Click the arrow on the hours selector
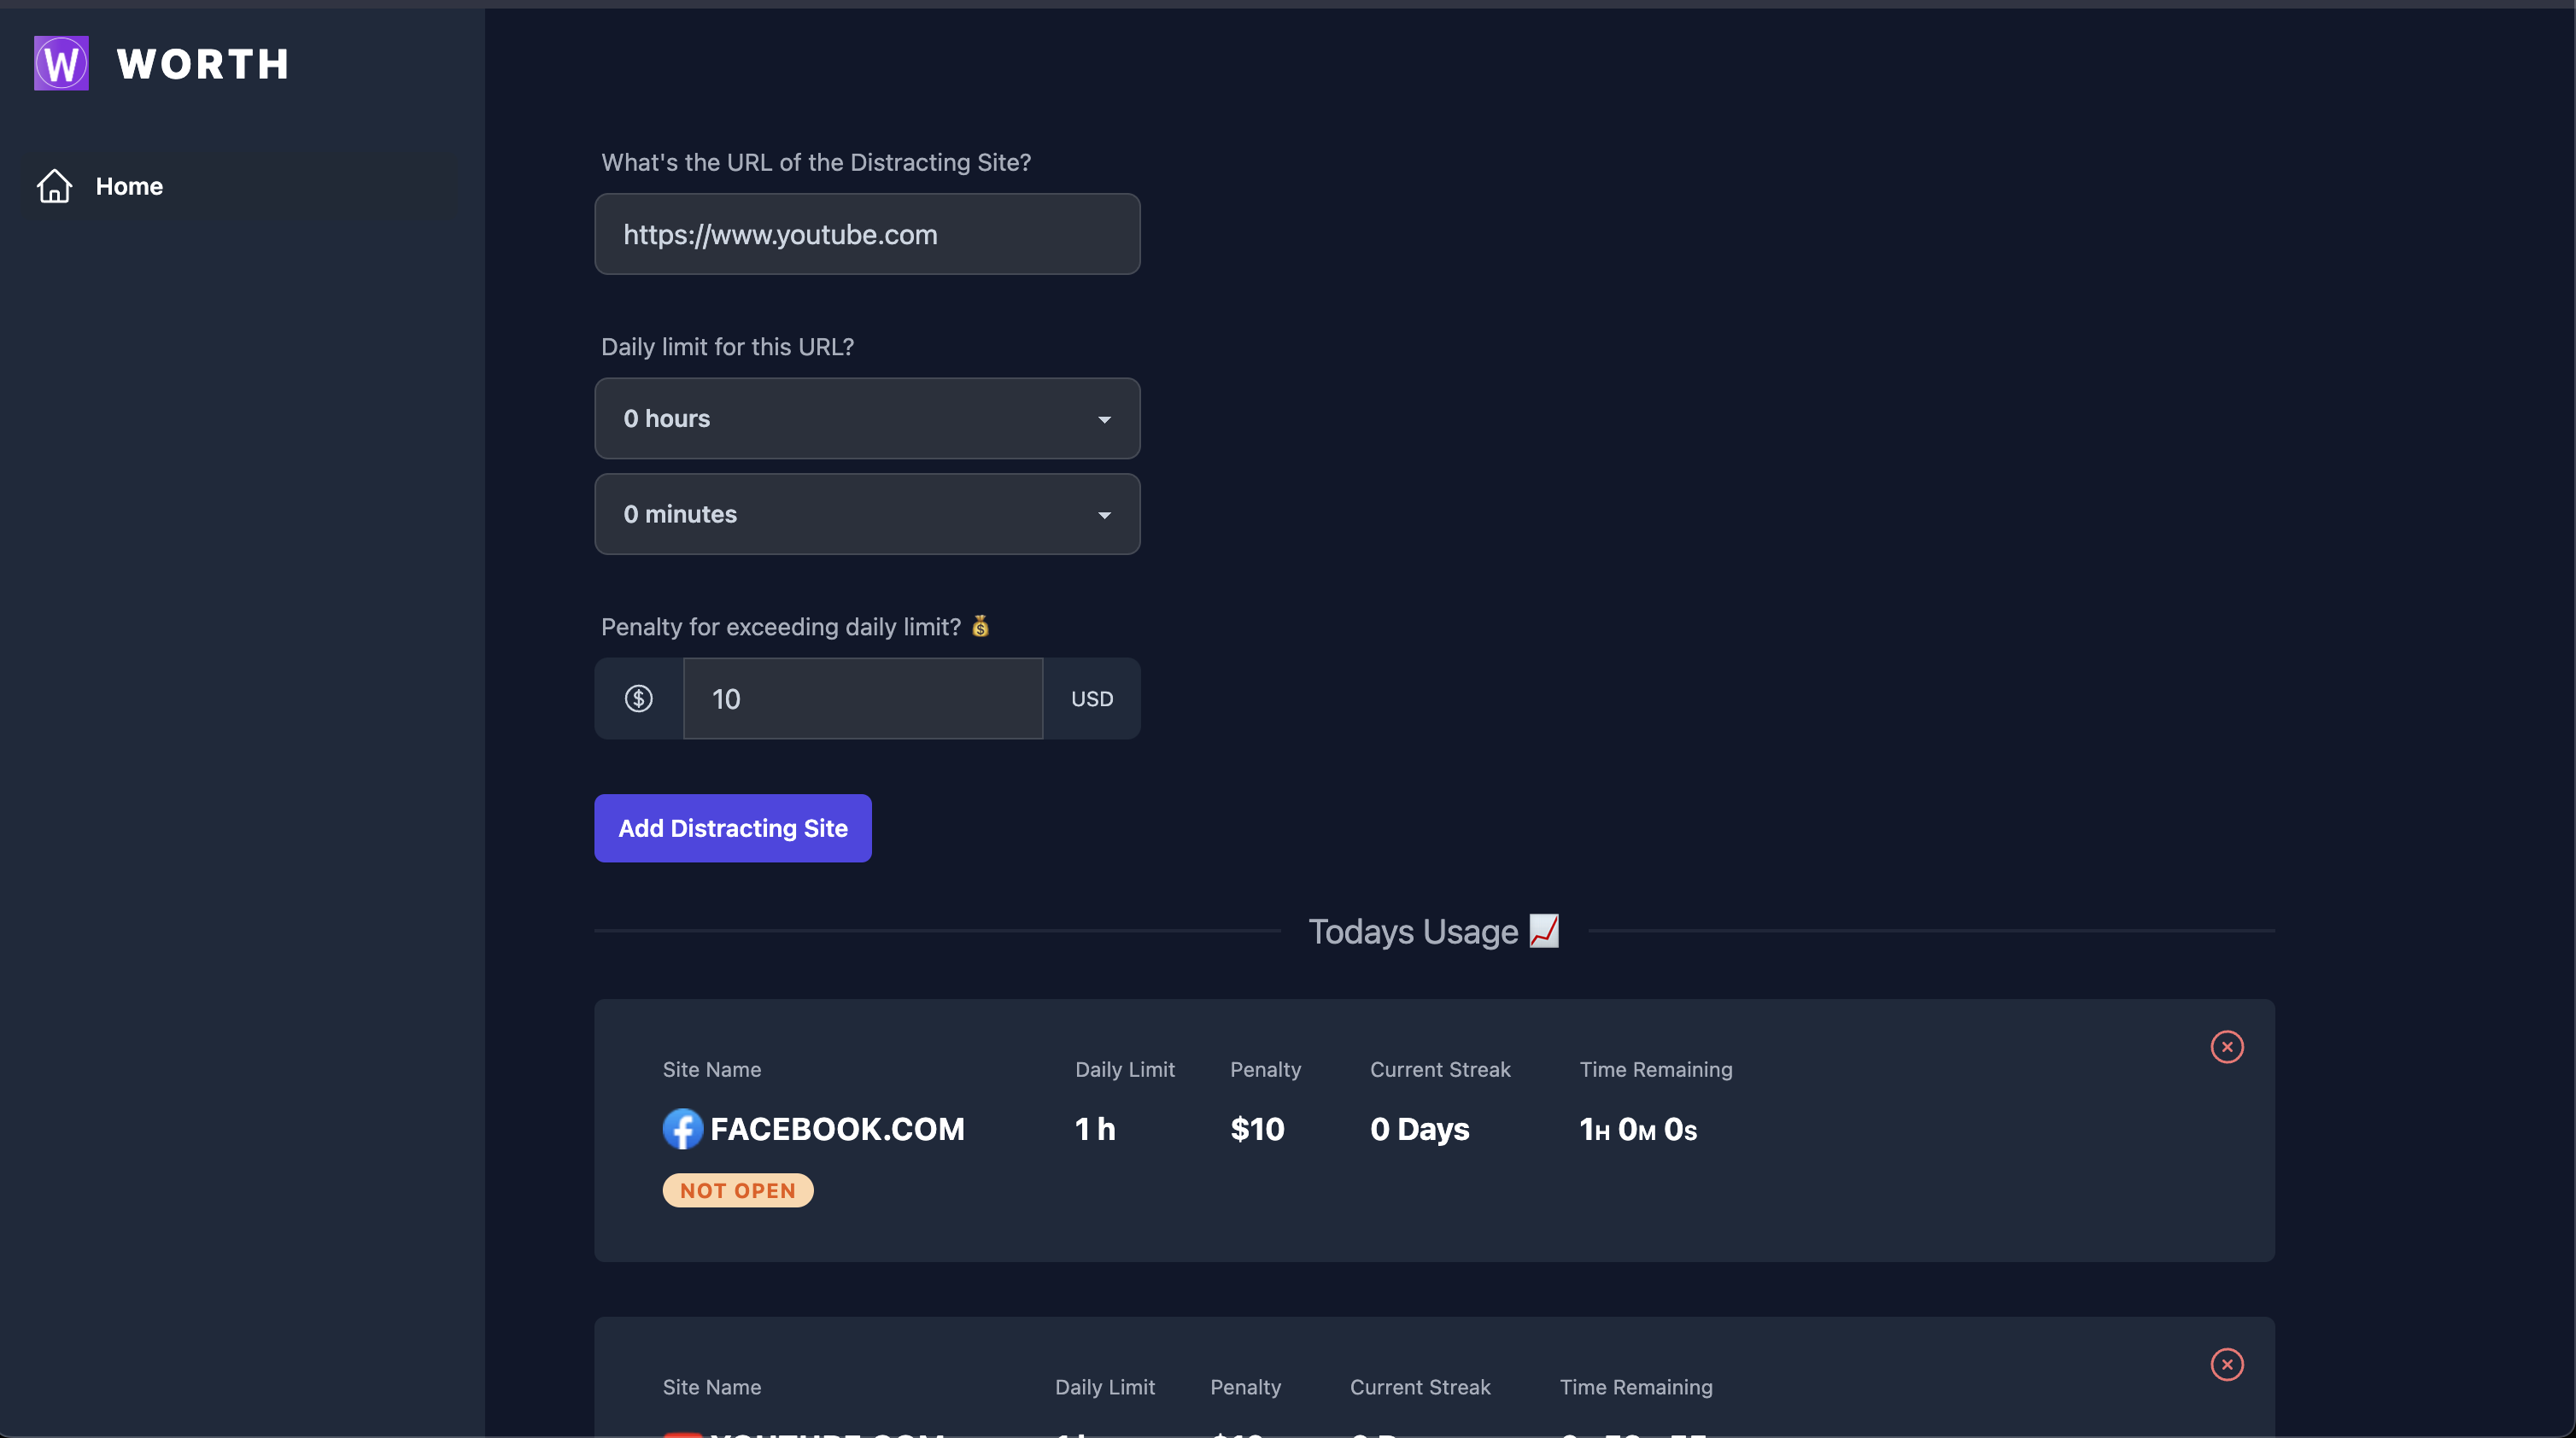2576x1438 pixels. coord(1104,419)
